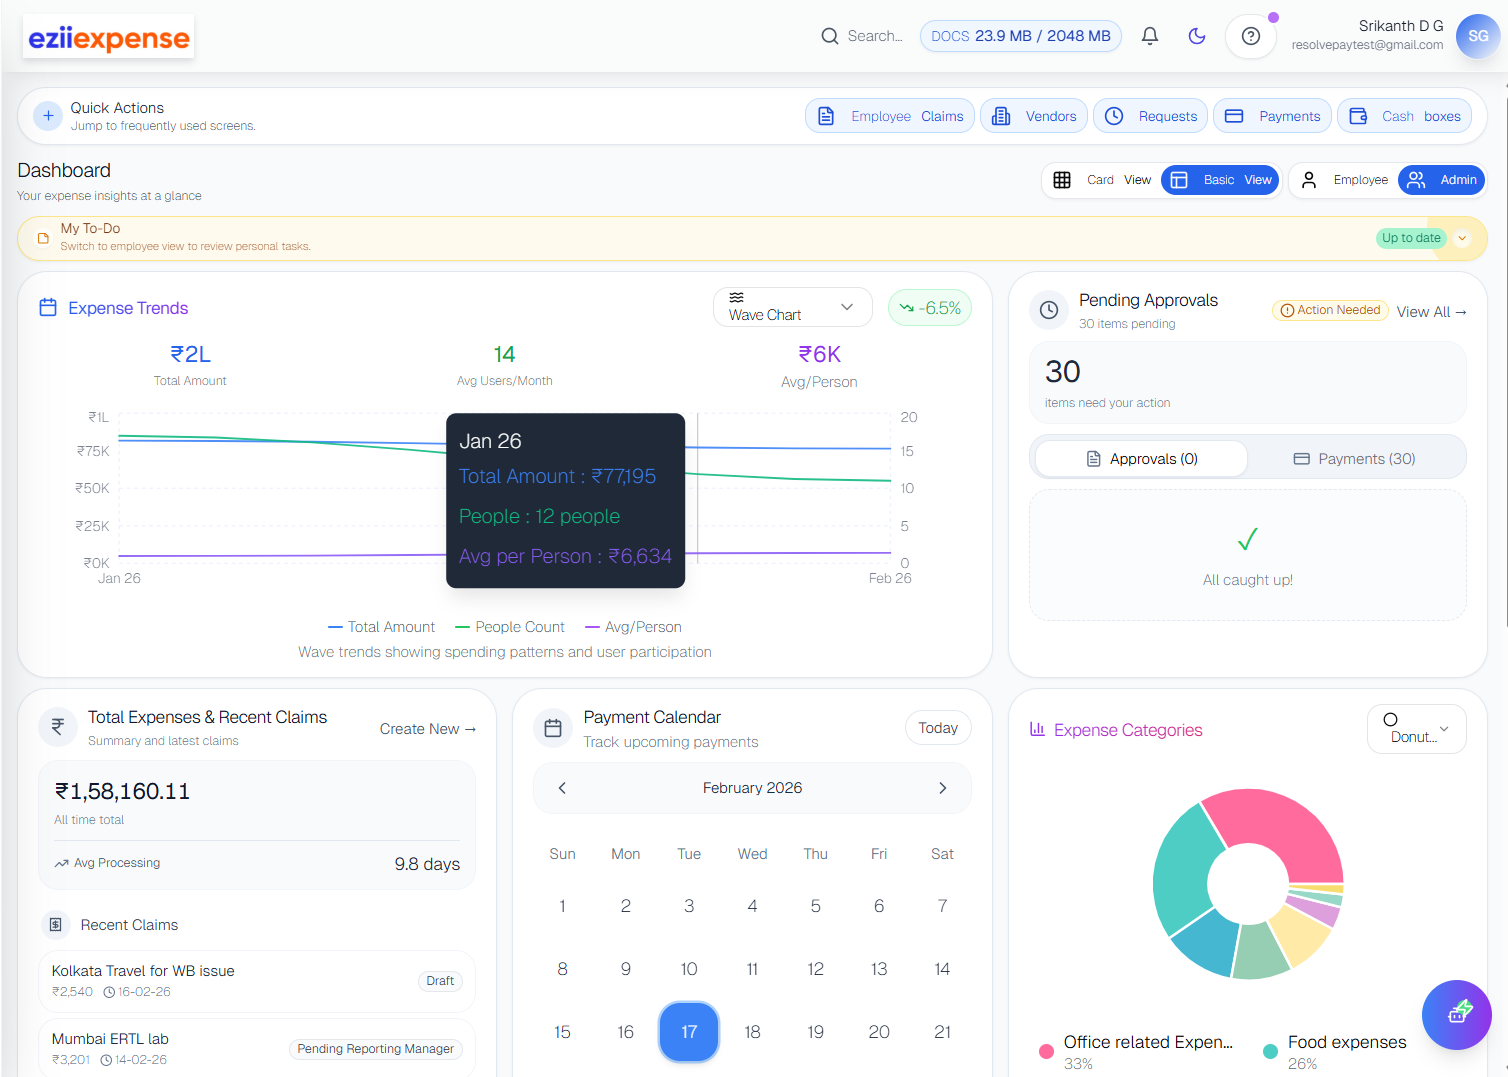This screenshot has height=1077, width=1508.
Task: Open the Payments (30) tab
Action: coord(1354,459)
